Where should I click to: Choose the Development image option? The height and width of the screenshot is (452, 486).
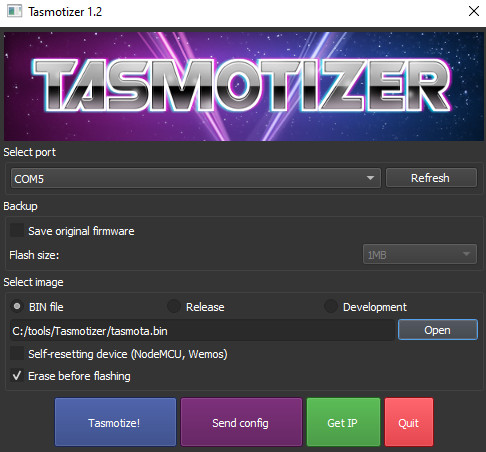[331, 306]
